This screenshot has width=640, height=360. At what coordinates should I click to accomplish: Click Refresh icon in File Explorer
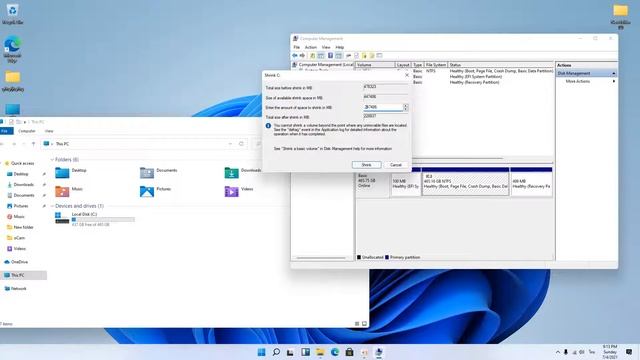[241, 144]
